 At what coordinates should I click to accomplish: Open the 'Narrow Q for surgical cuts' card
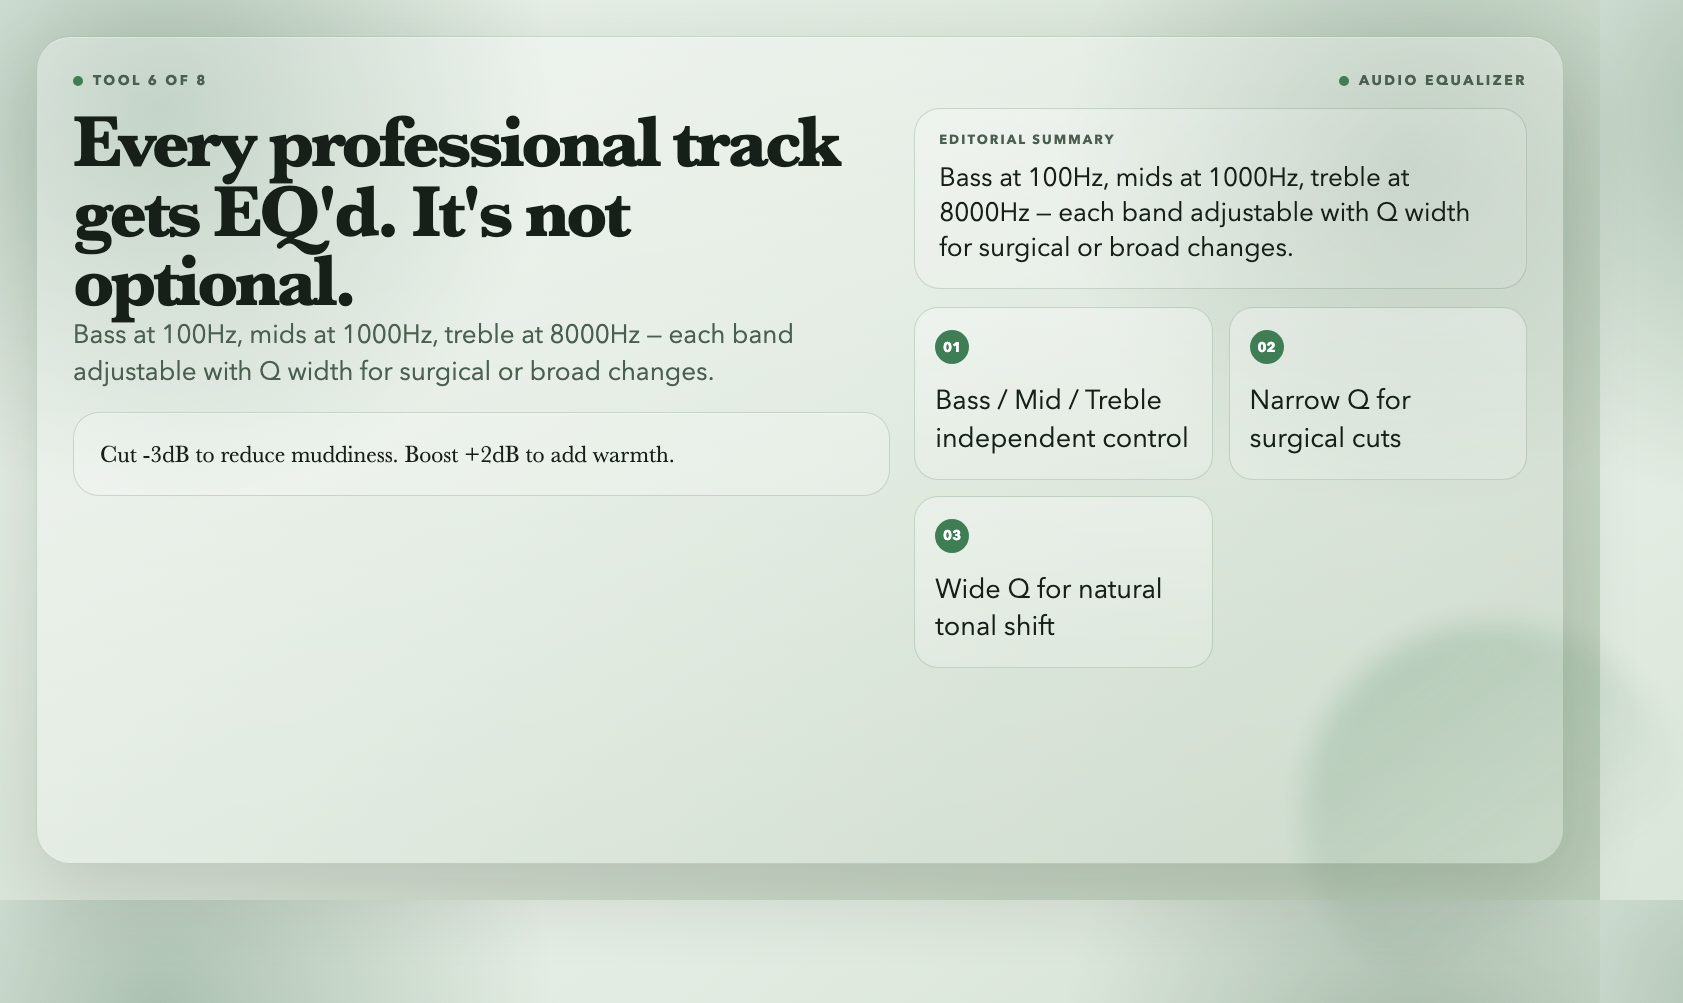[x=1377, y=393]
